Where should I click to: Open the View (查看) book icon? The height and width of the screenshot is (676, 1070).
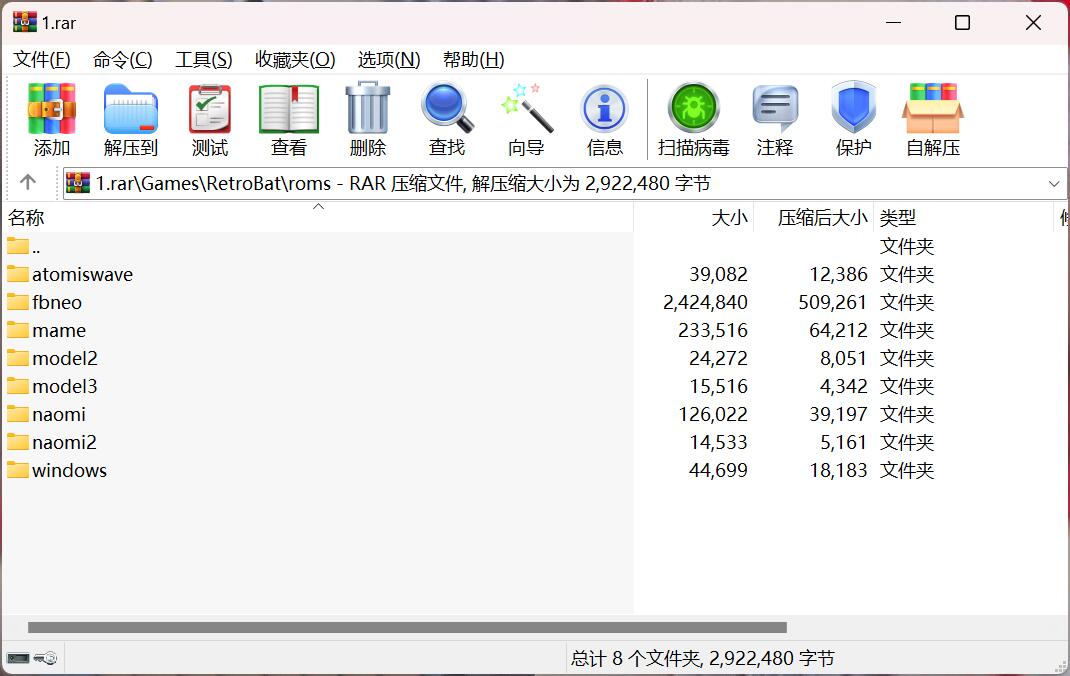coord(289,120)
